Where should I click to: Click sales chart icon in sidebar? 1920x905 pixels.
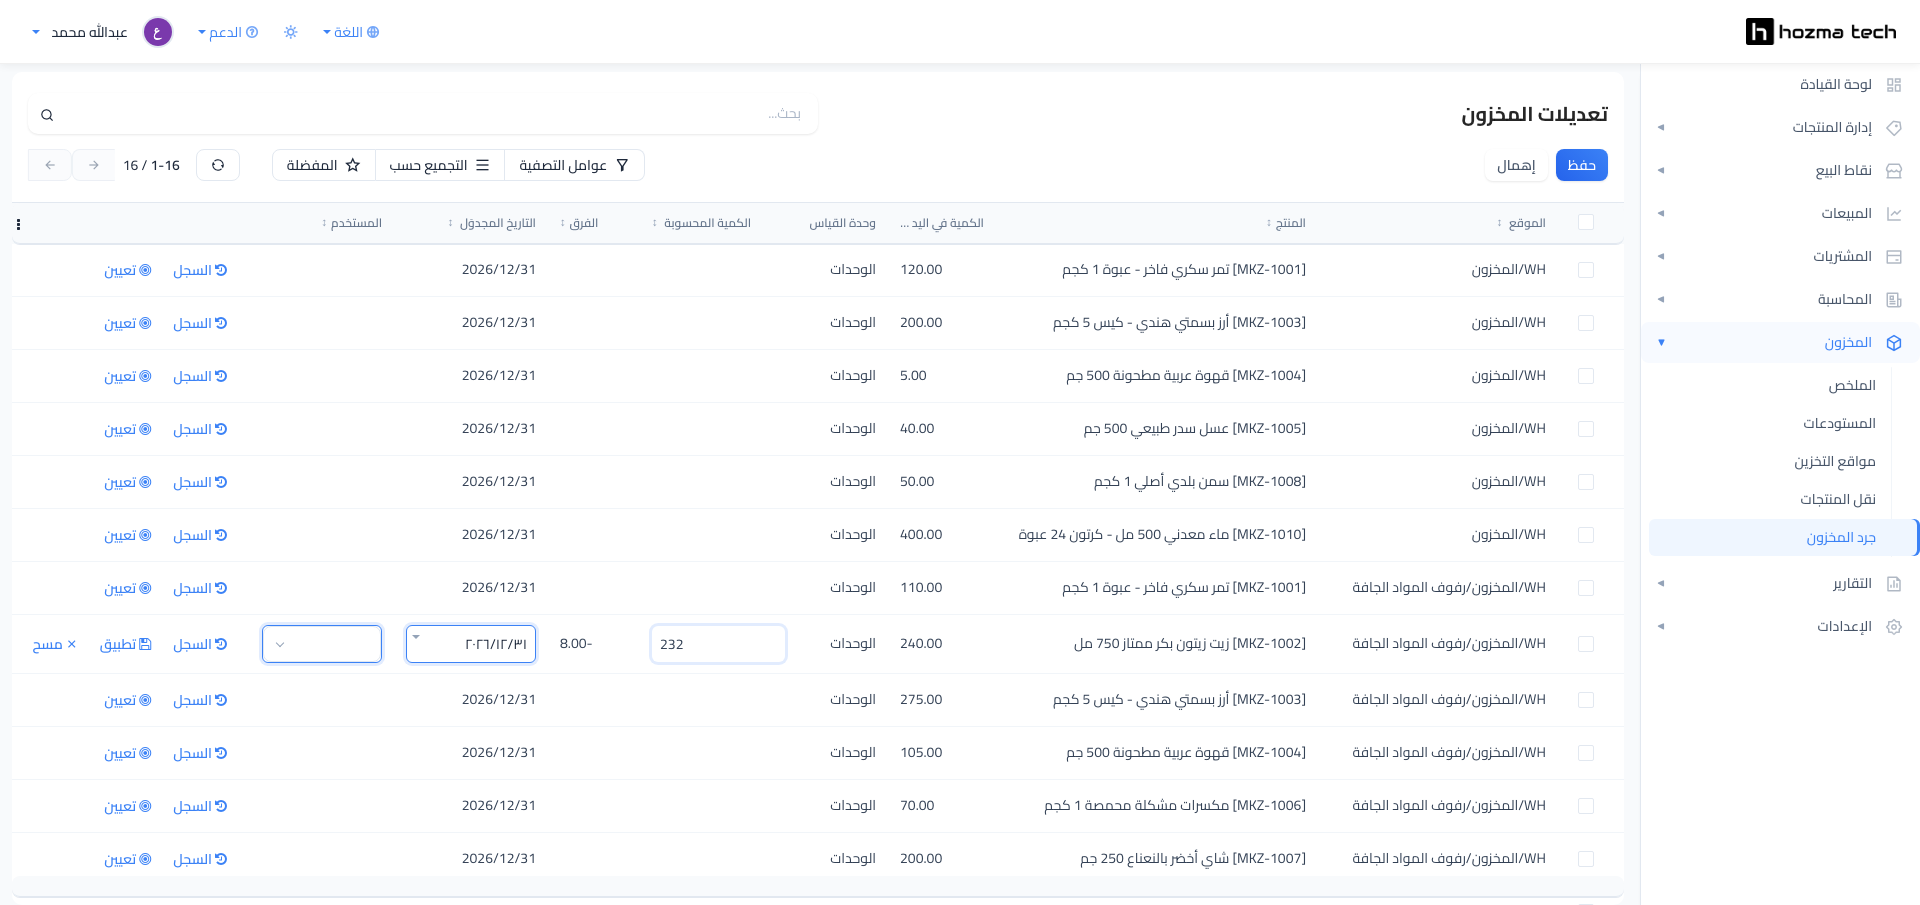click(x=1893, y=214)
